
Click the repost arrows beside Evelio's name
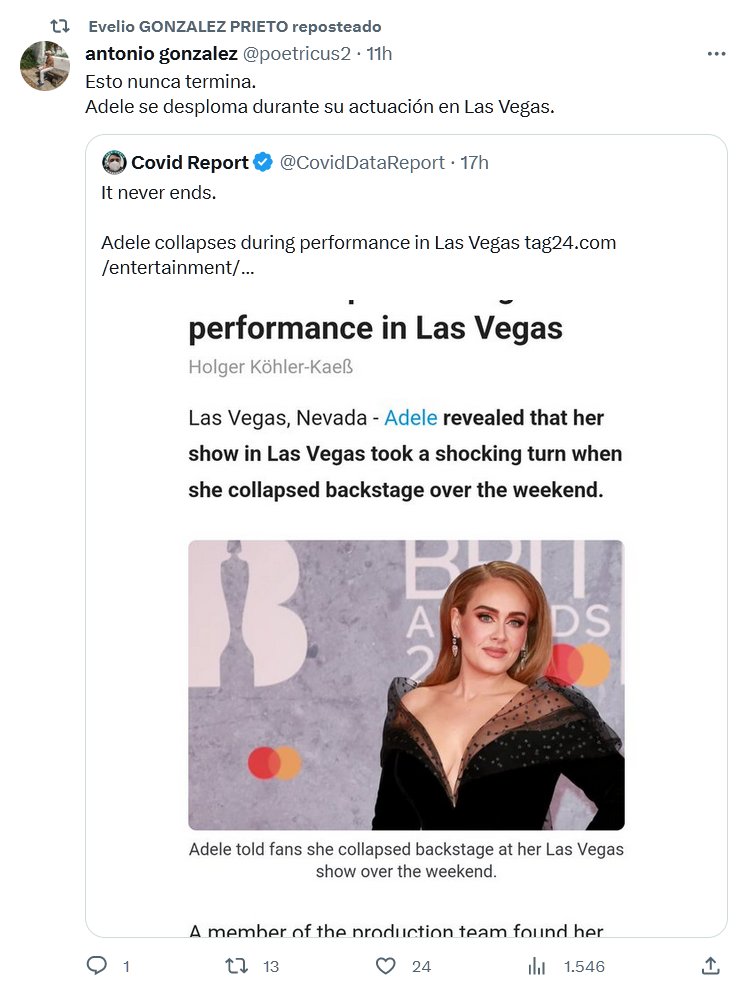pyautogui.click(x=60, y=26)
